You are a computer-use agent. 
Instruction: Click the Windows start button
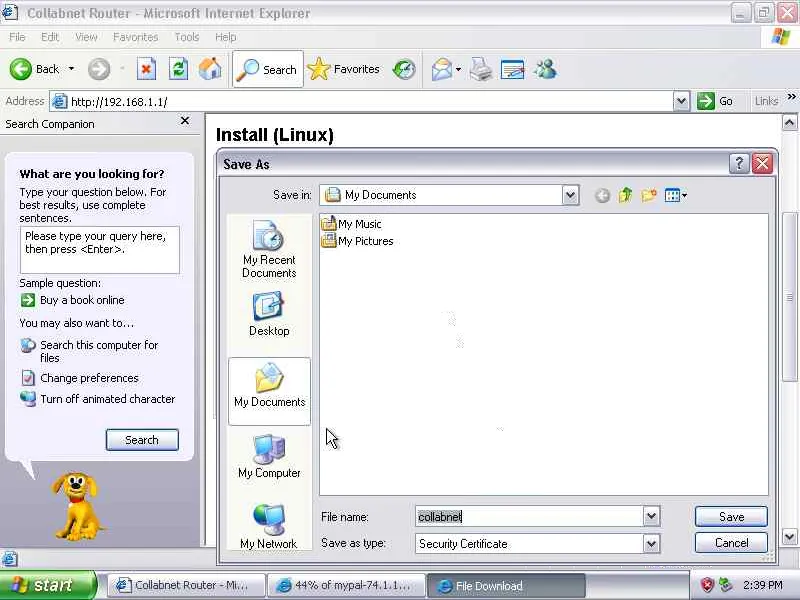[x=47, y=585]
